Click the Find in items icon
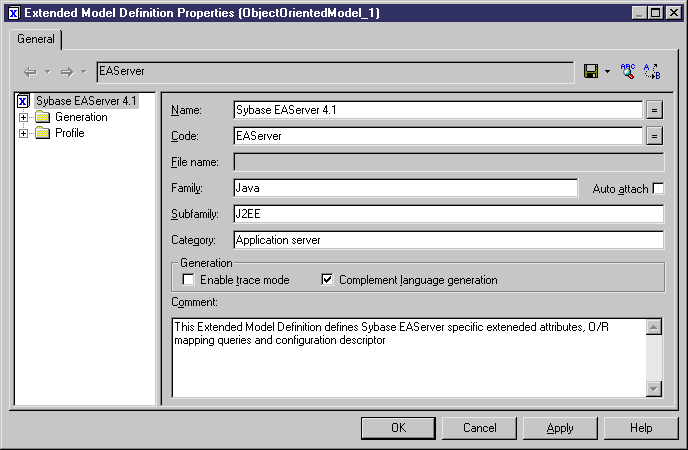Viewport: 688px width, 450px height. coord(627,71)
